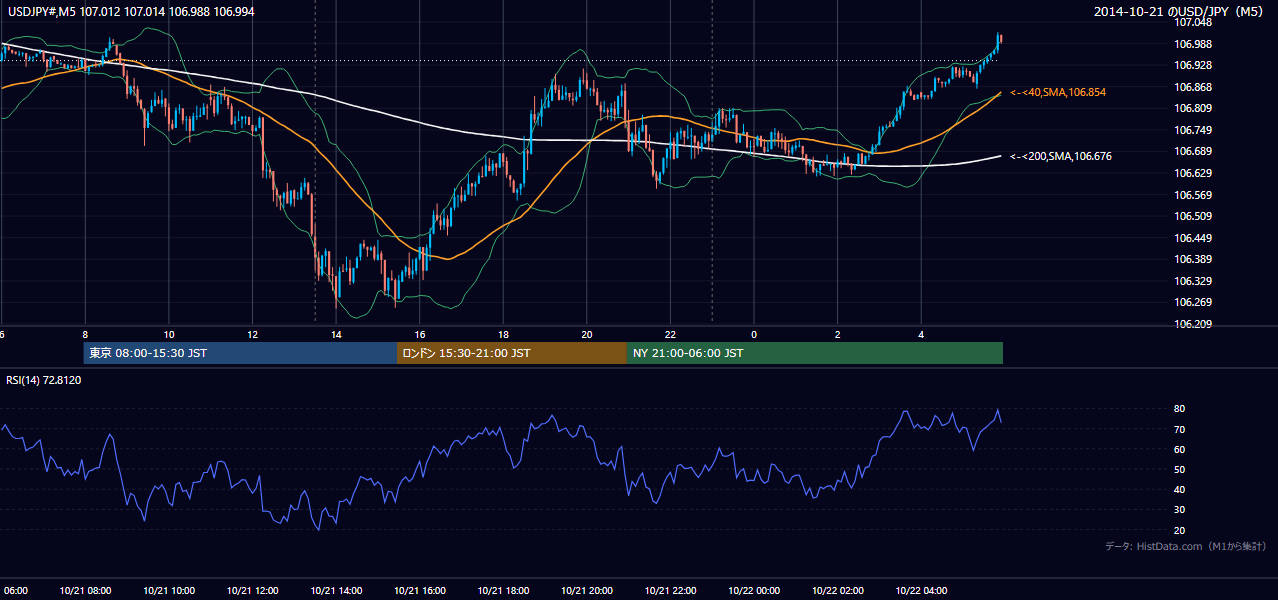Click the 10/21 22:00 time axis label

[670, 591]
